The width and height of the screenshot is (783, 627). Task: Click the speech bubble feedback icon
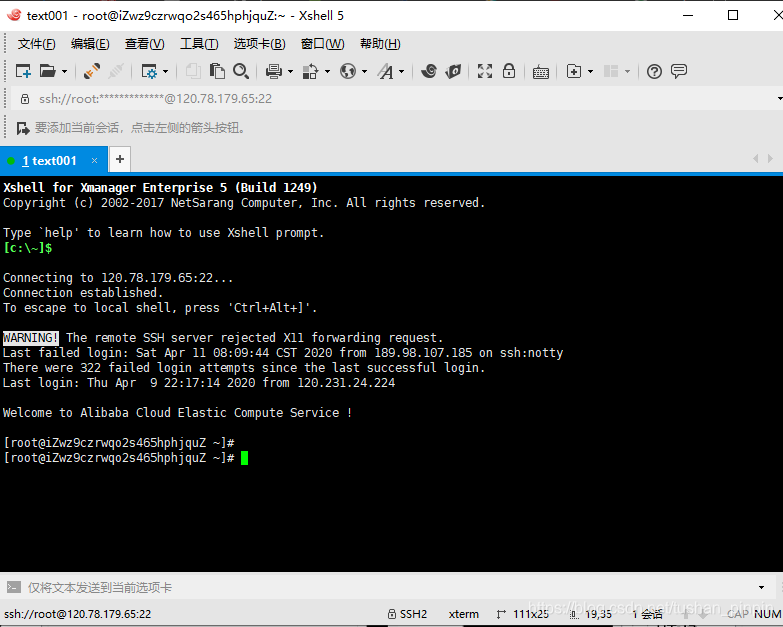click(679, 71)
